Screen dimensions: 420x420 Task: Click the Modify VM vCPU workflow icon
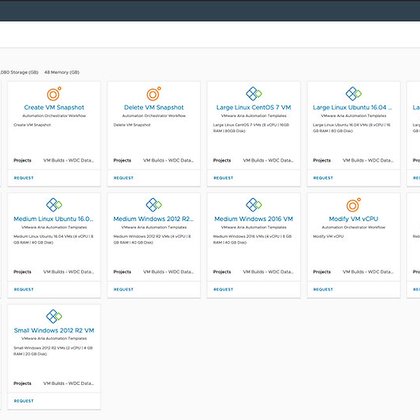(x=354, y=205)
